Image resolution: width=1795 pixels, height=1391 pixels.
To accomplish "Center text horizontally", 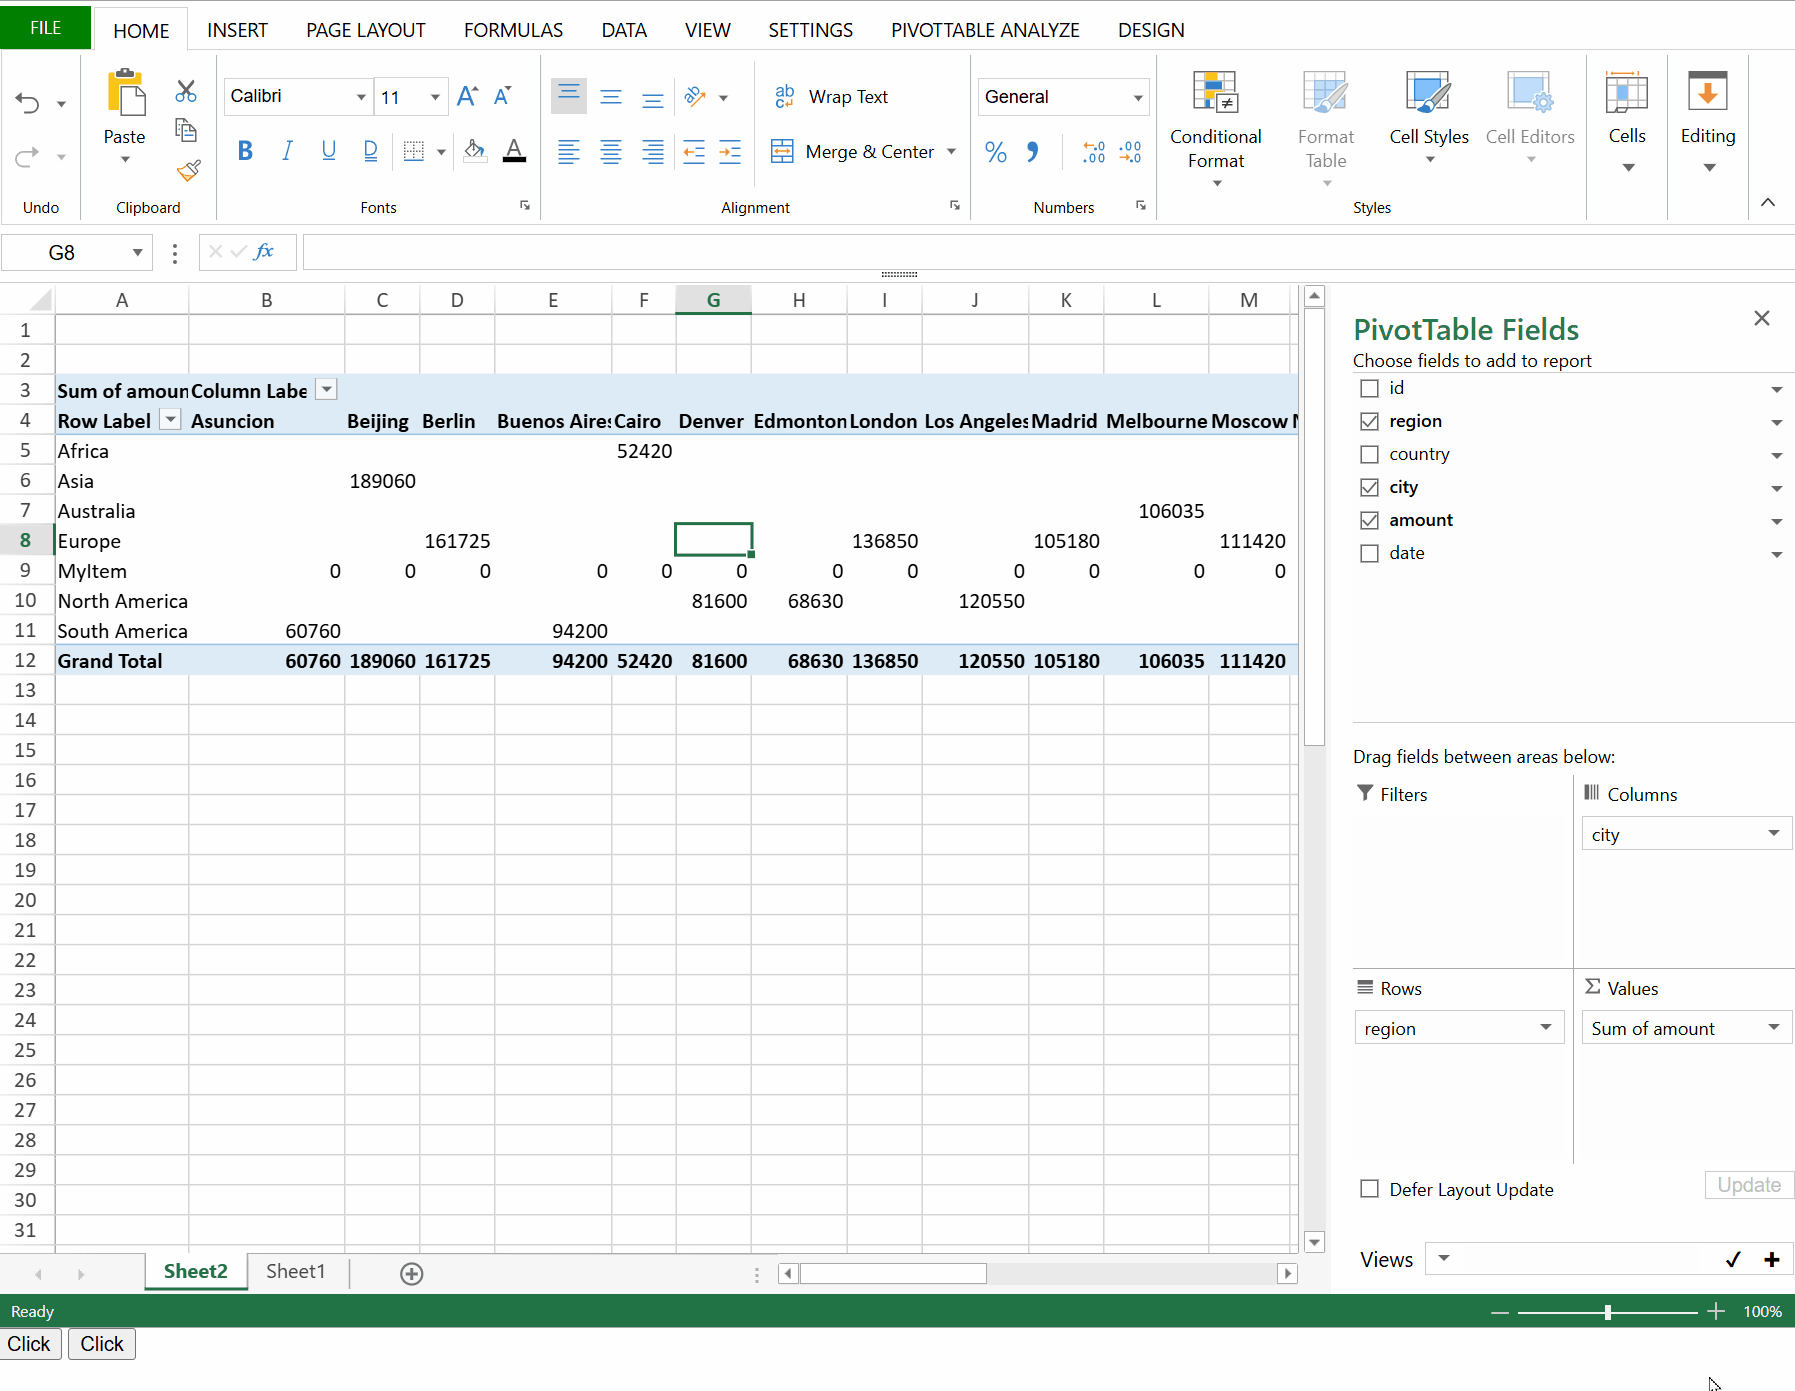I will [611, 152].
